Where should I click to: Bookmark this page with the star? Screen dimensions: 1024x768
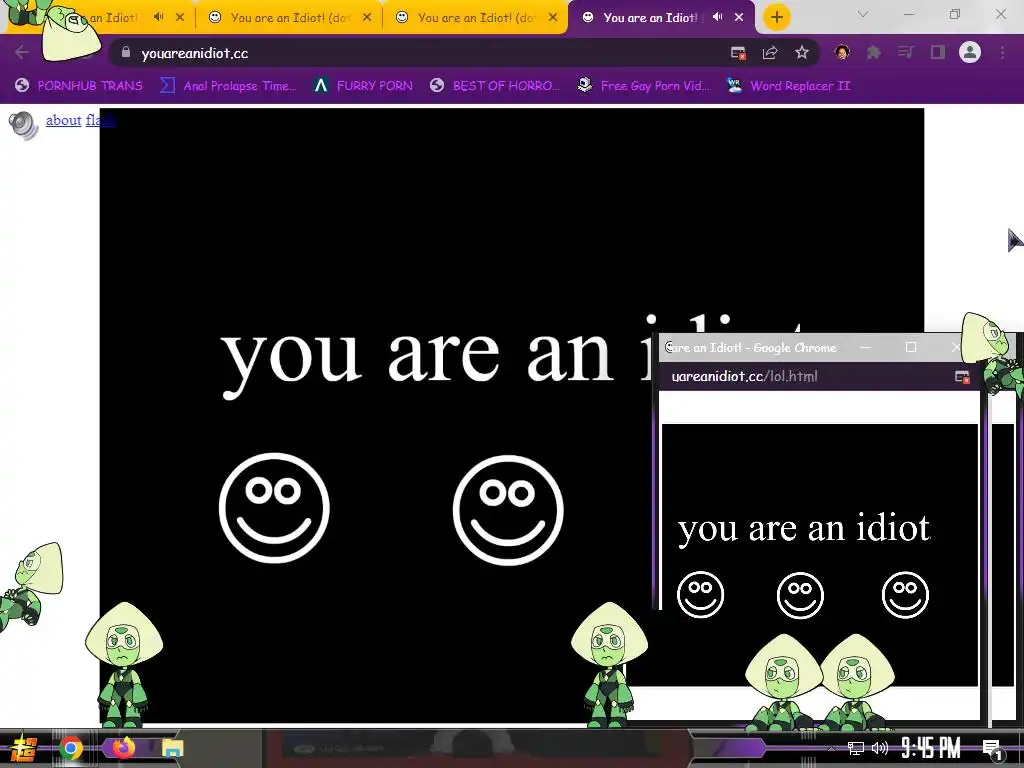click(x=802, y=52)
